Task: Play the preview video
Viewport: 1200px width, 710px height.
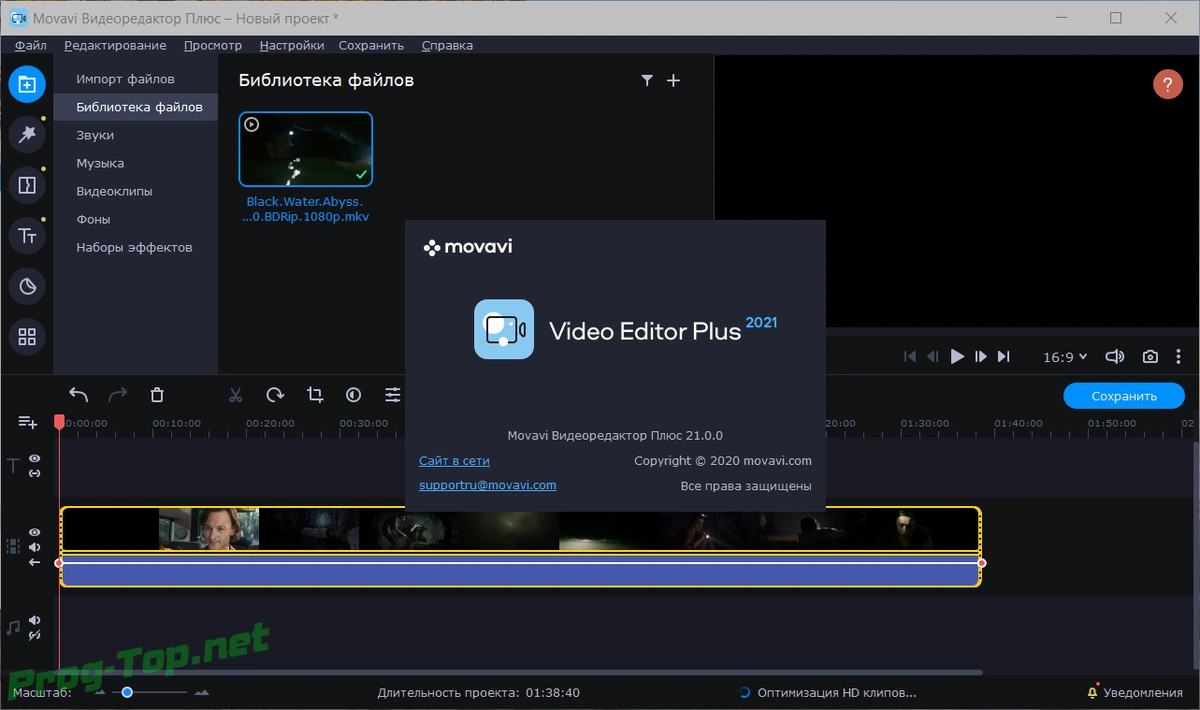Action: click(x=957, y=357)
